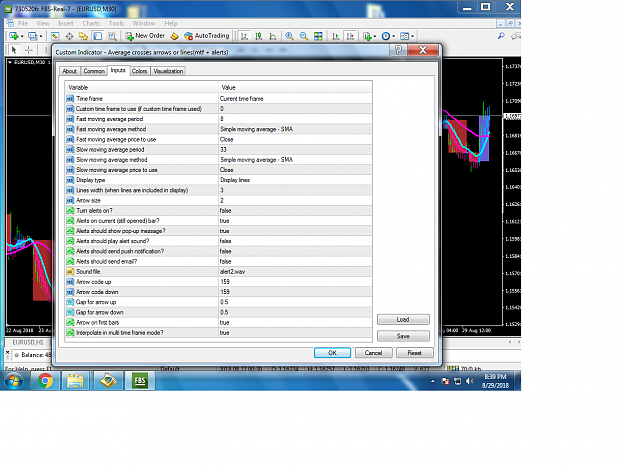
Task: Select the Arrow code up value 159
Action: coord(295,281)
